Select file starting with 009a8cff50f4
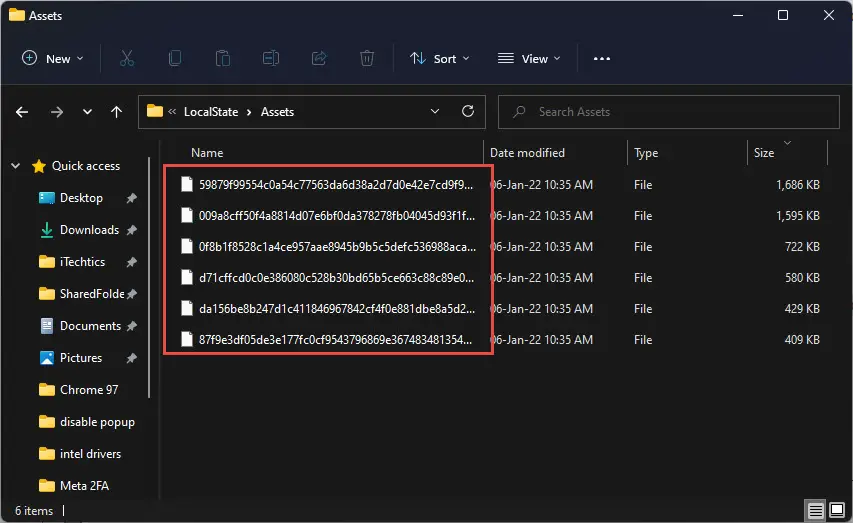 337,216
